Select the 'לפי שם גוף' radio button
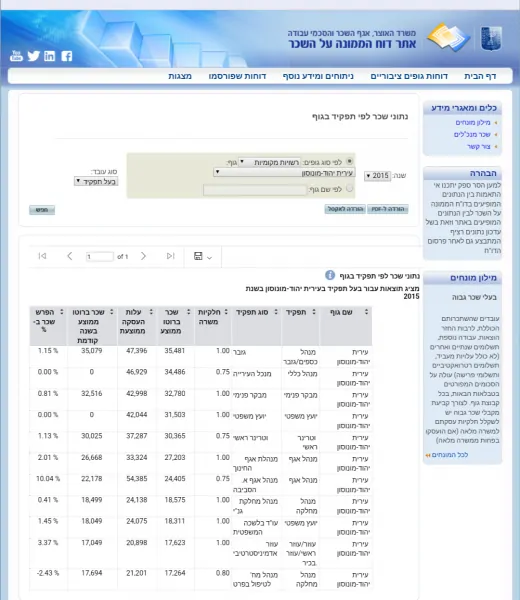520x600 pixels. pyautogui.click(x=349, y=188)
